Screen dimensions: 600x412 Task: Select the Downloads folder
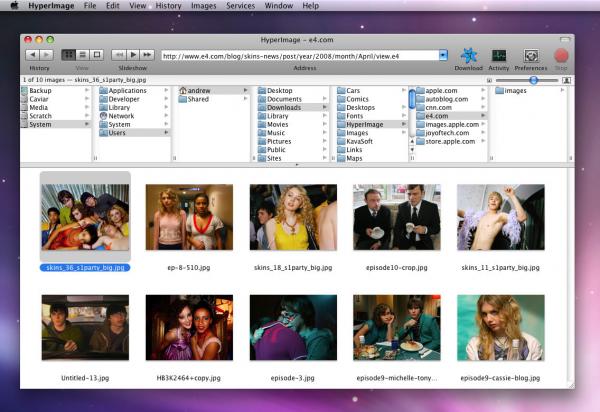coord(292,107)
